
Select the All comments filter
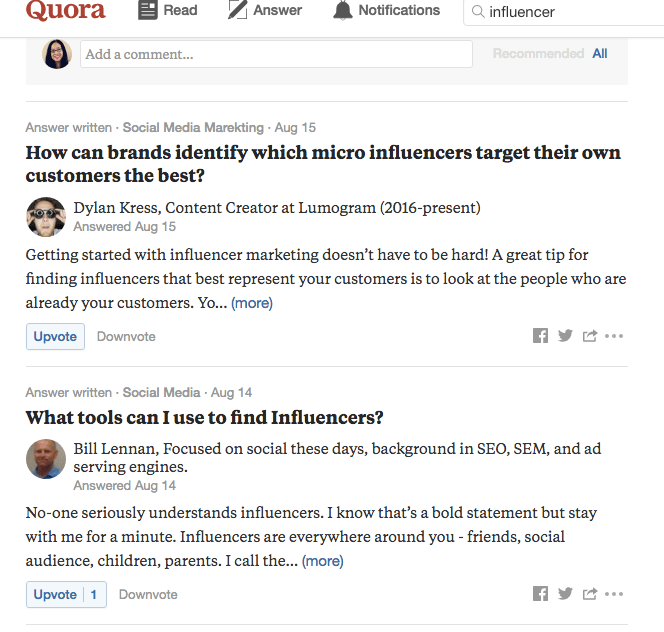click(x=600, y=53)
